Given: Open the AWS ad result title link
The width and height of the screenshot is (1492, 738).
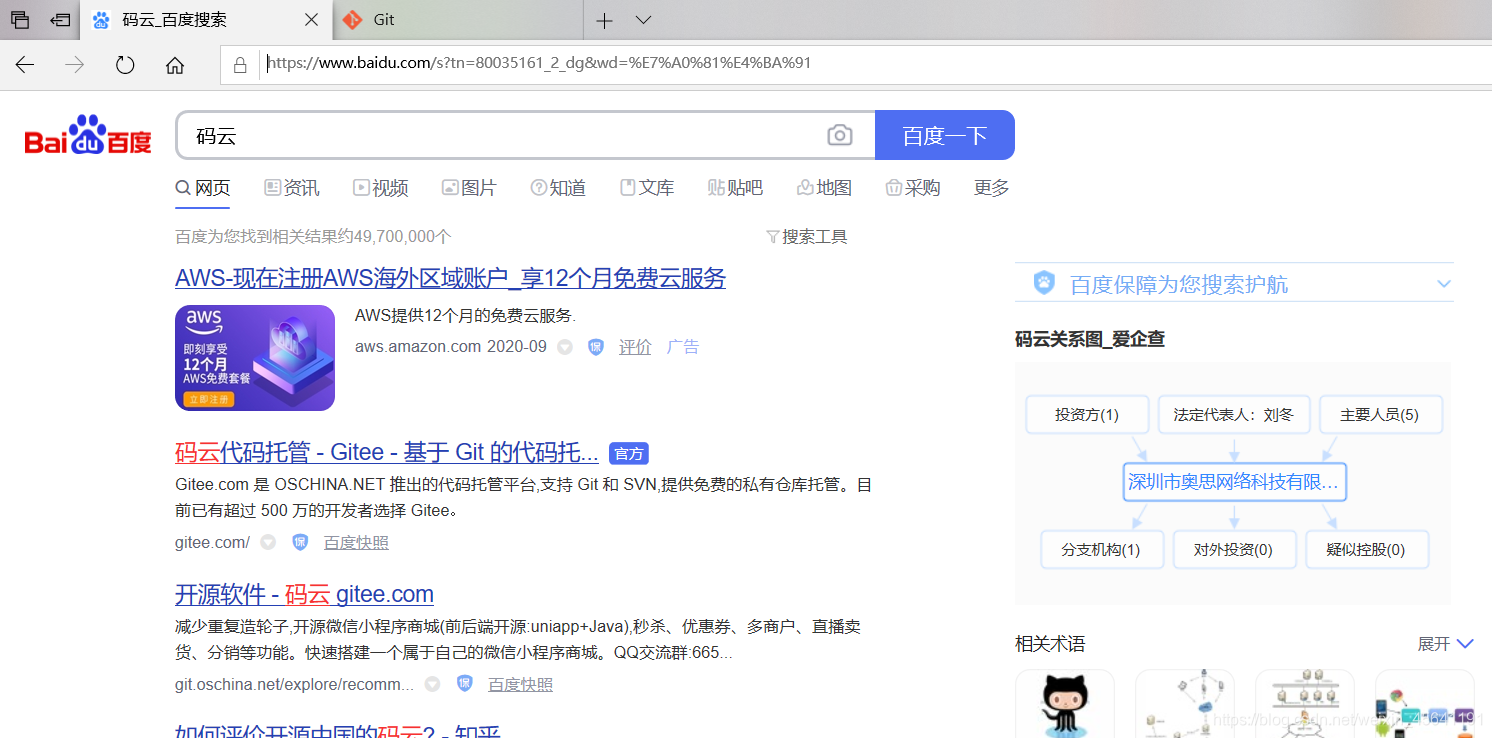Looking at the screenshot, I should pyautogui.click(x=450, y=278).
